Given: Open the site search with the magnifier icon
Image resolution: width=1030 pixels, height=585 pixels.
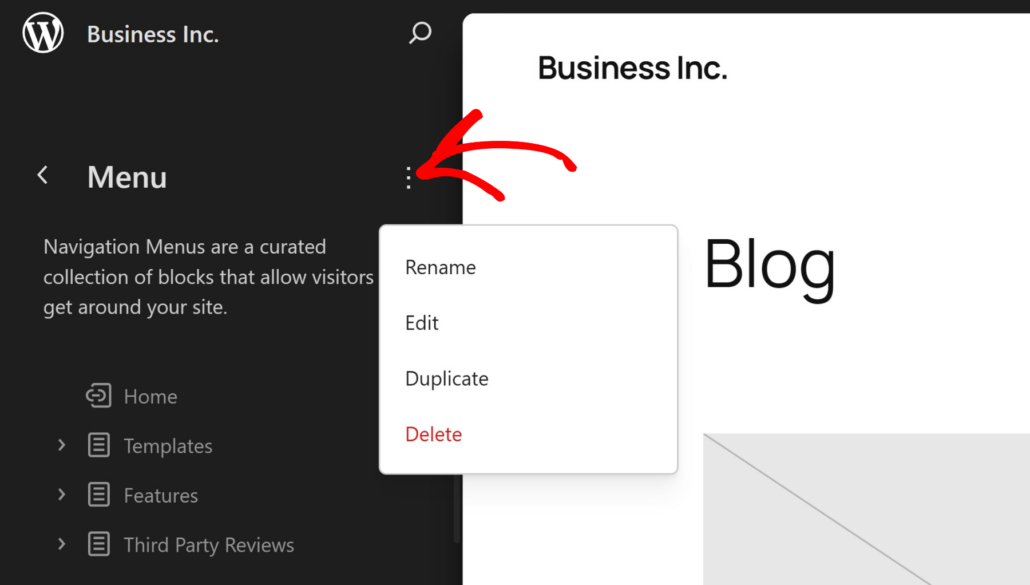Looking at the screenshot, I should pos(420,33).
